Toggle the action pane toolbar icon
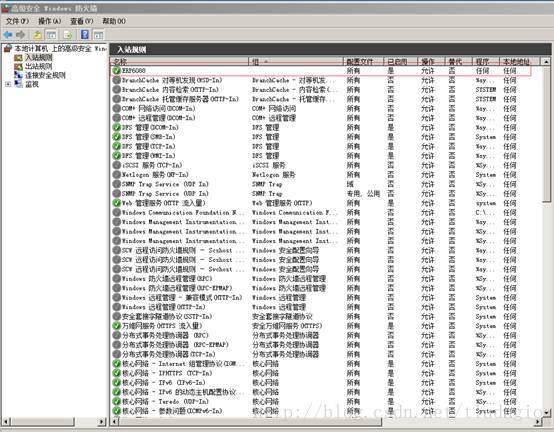 99,35
